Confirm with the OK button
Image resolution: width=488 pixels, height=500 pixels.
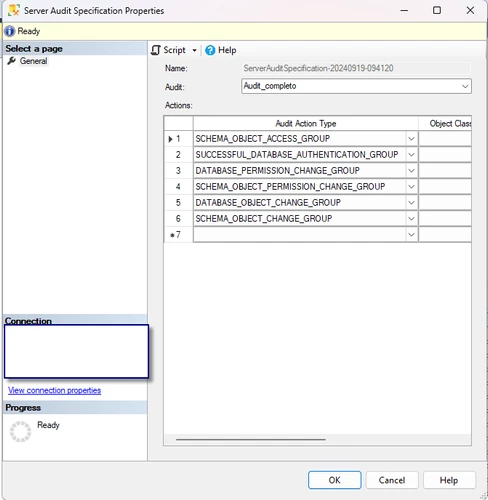335,480
